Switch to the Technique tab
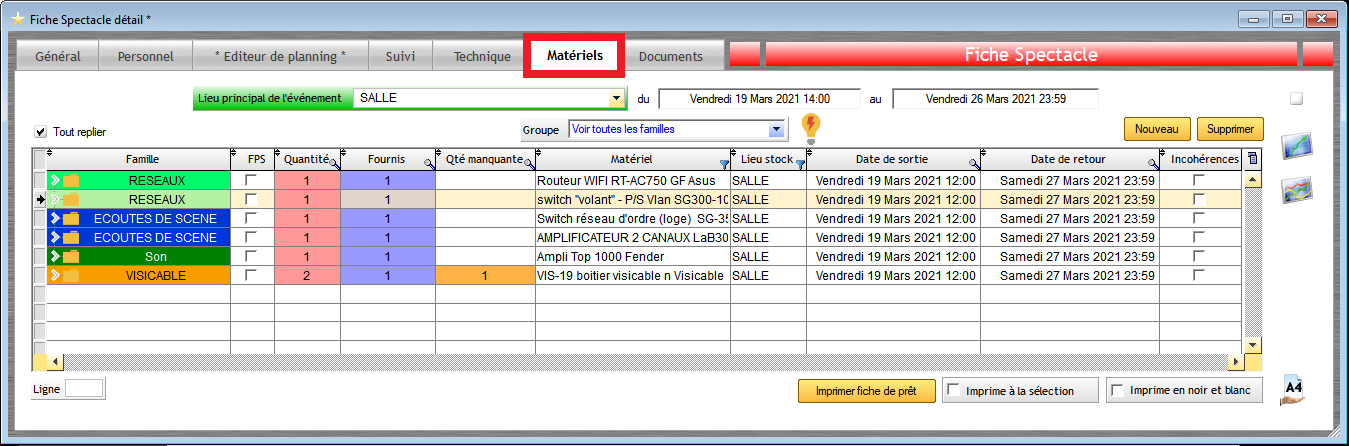 (482, 56)
